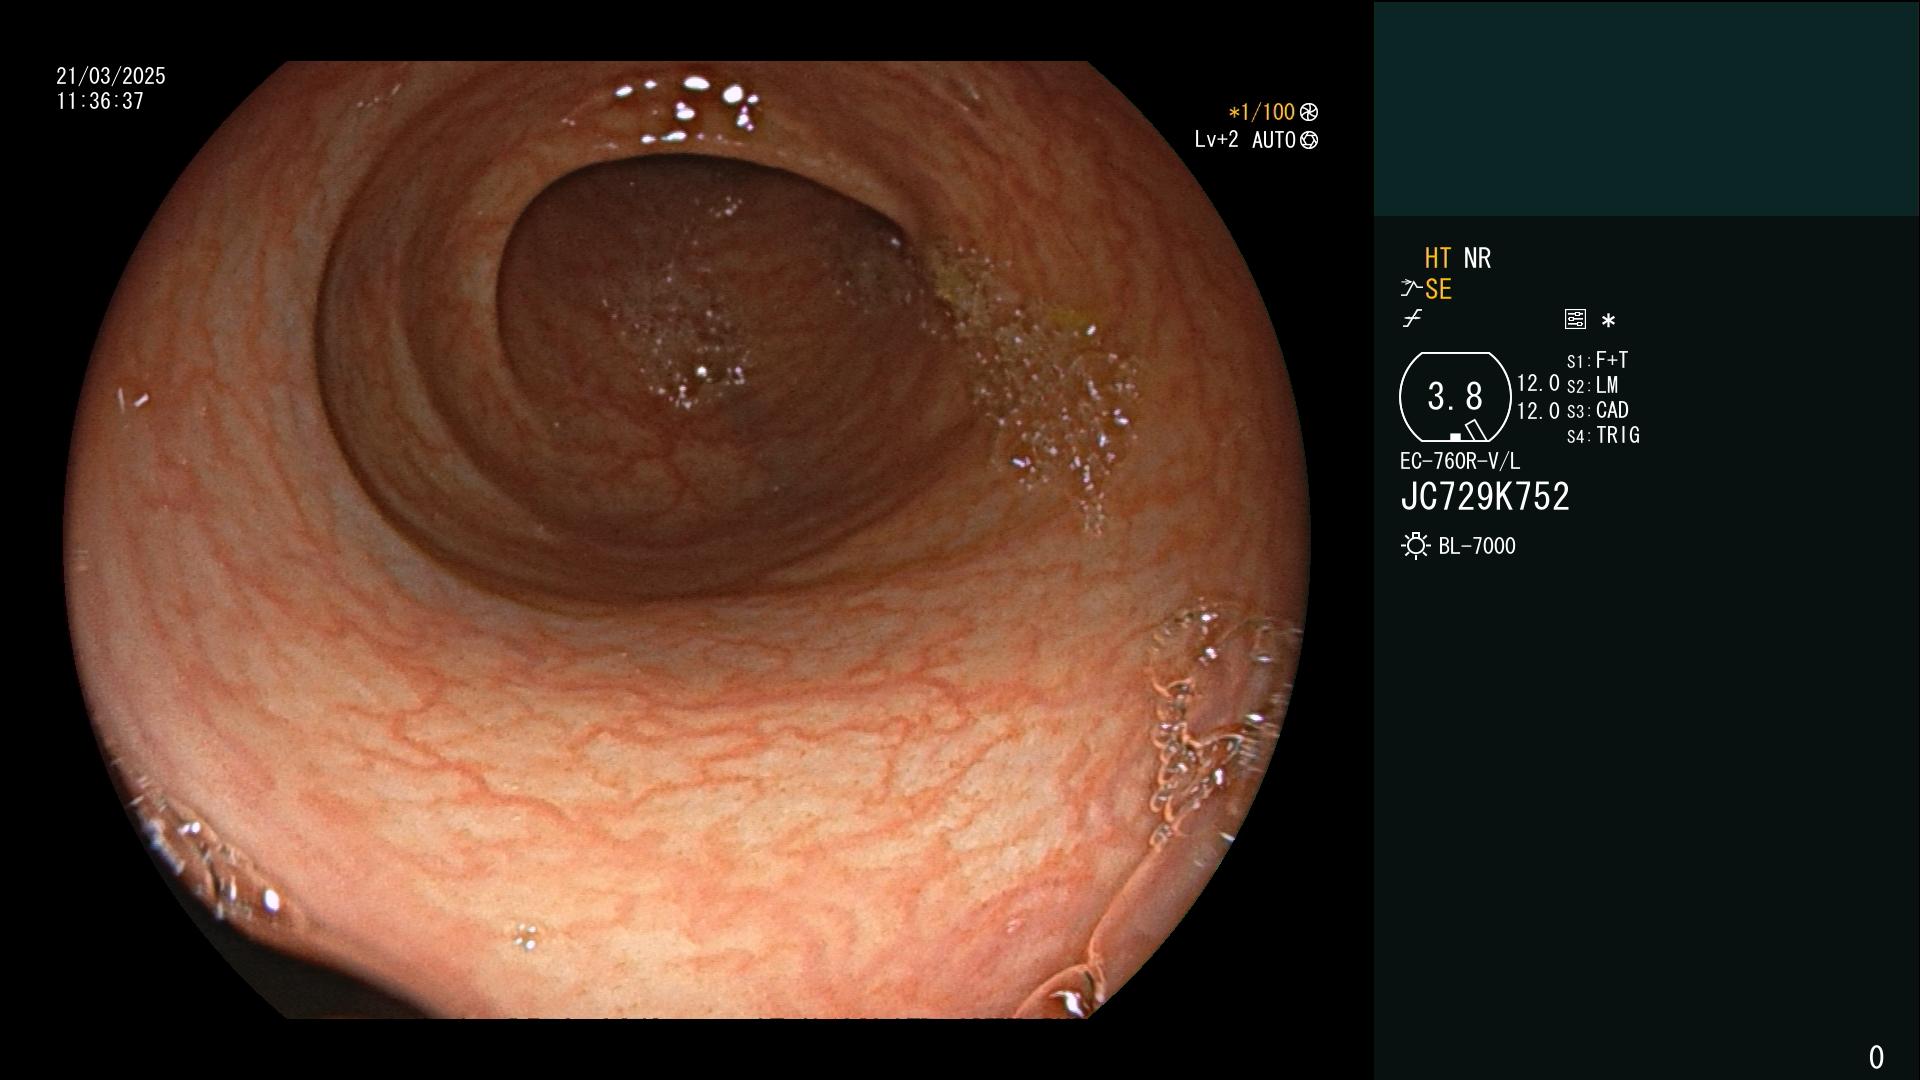Click the scope model EC-760R-V/L
The image size is (1920, 1080).
point(1460,461)
